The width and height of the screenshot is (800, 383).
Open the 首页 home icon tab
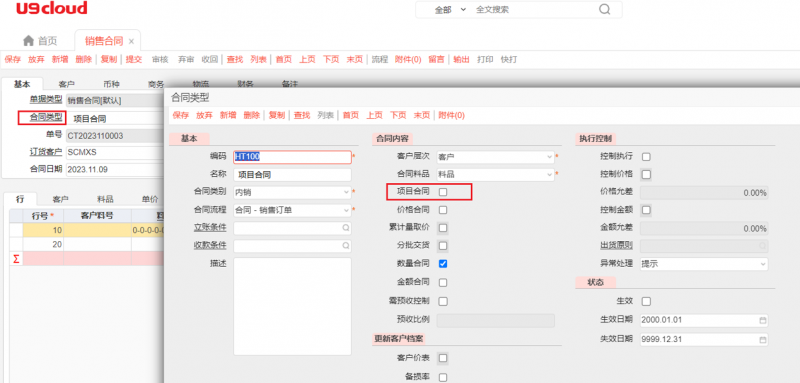[40, 41]
